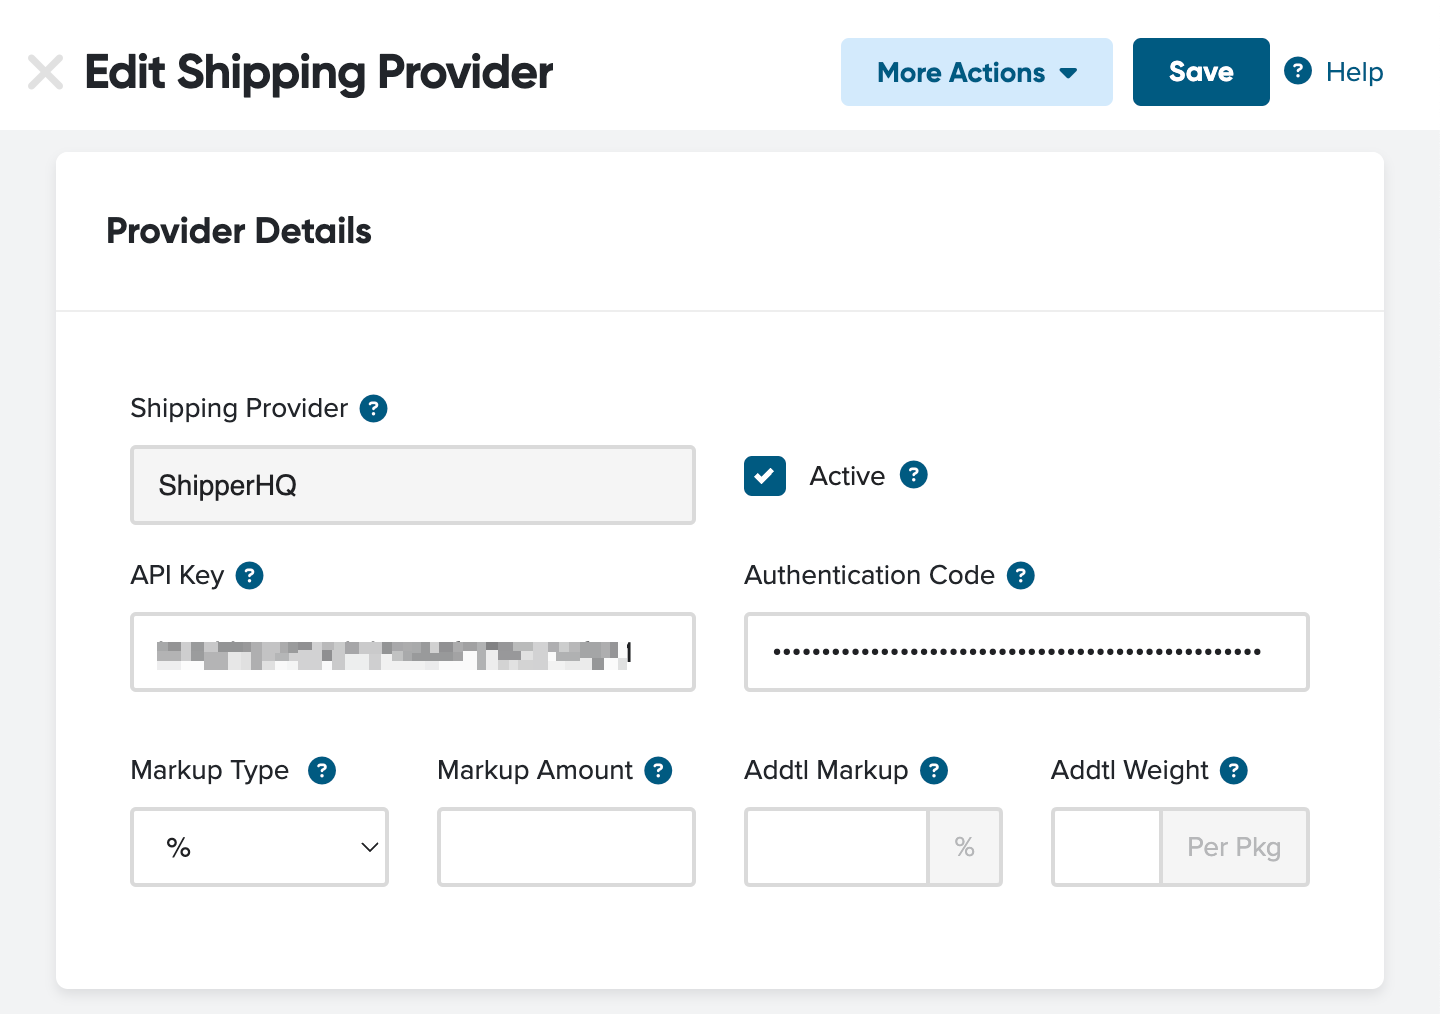Show help tooltip for API Key
This screenshot has width=1440, height=1014.
[249, 575]
